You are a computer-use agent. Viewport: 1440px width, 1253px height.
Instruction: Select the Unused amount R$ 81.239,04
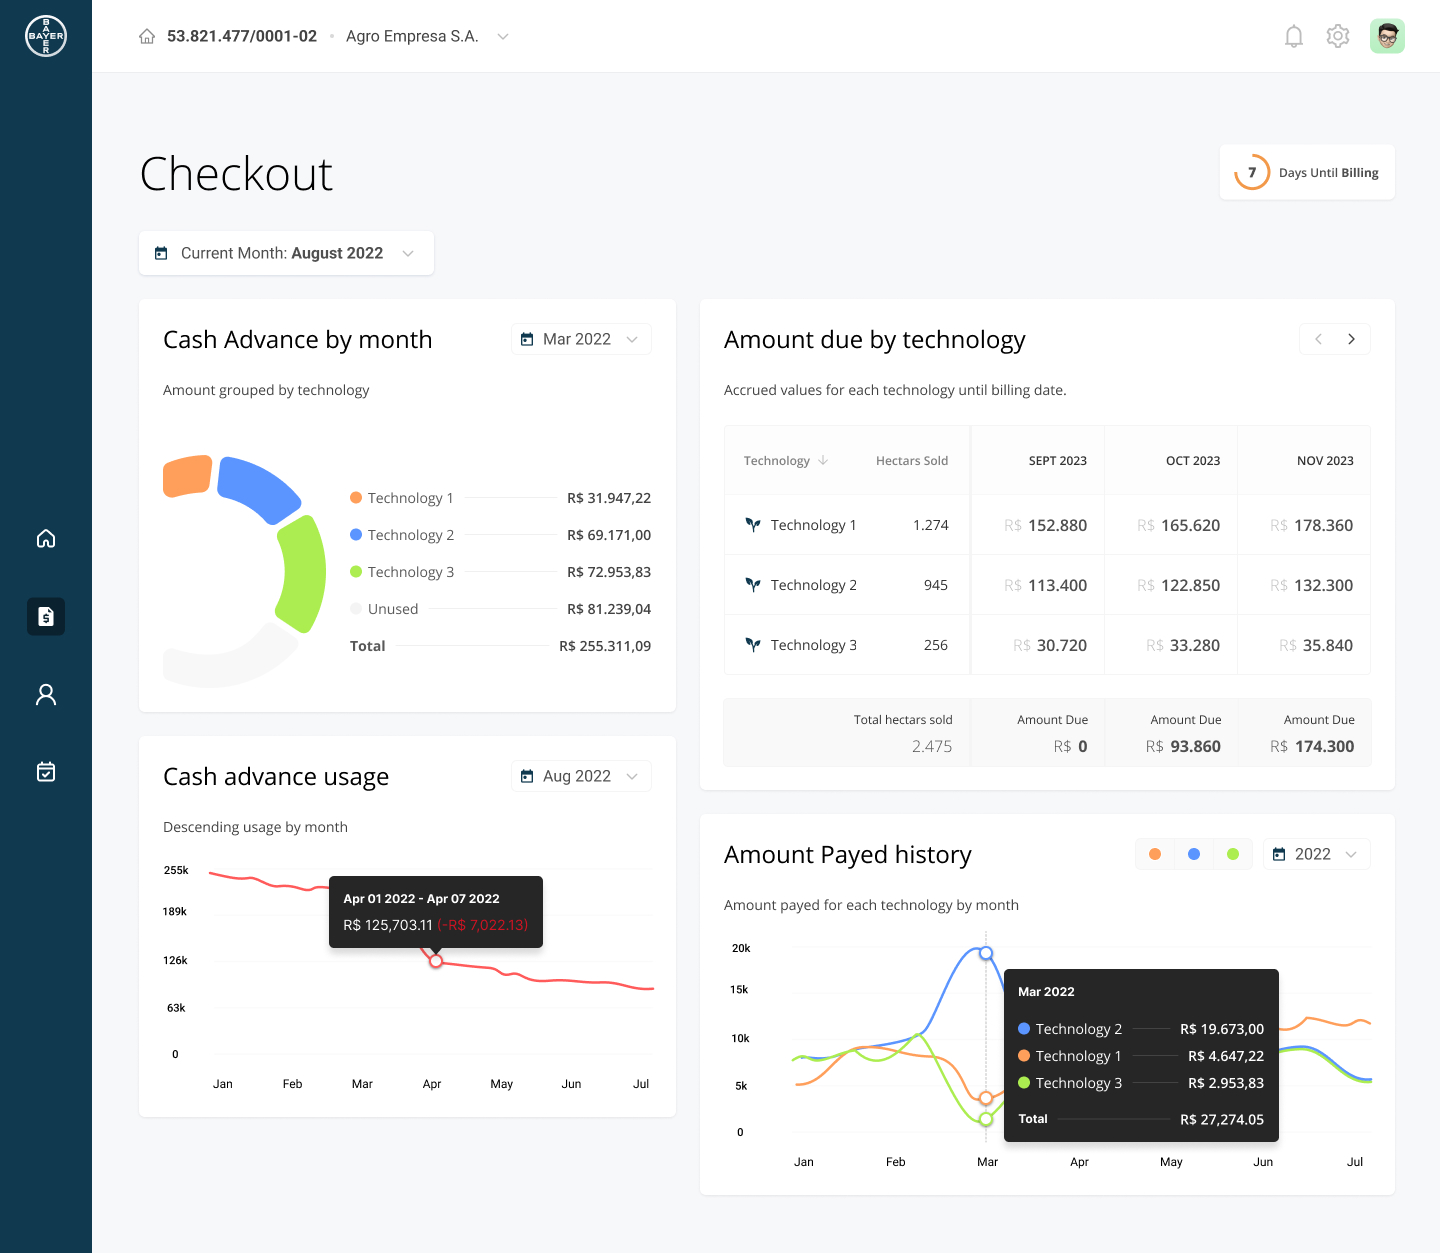pyautogui.click(x=609, y=609)
